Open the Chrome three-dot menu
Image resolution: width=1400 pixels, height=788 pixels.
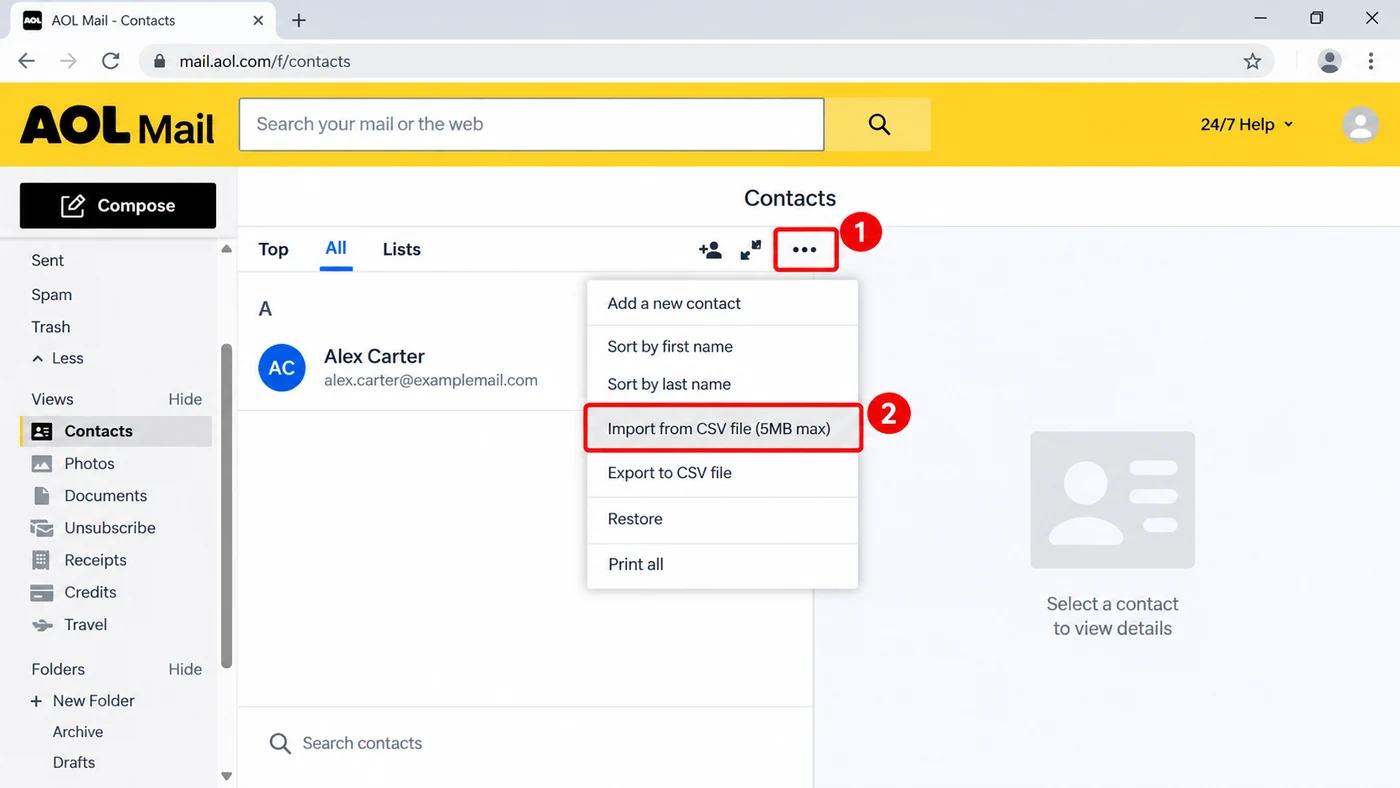point(1371,61)
